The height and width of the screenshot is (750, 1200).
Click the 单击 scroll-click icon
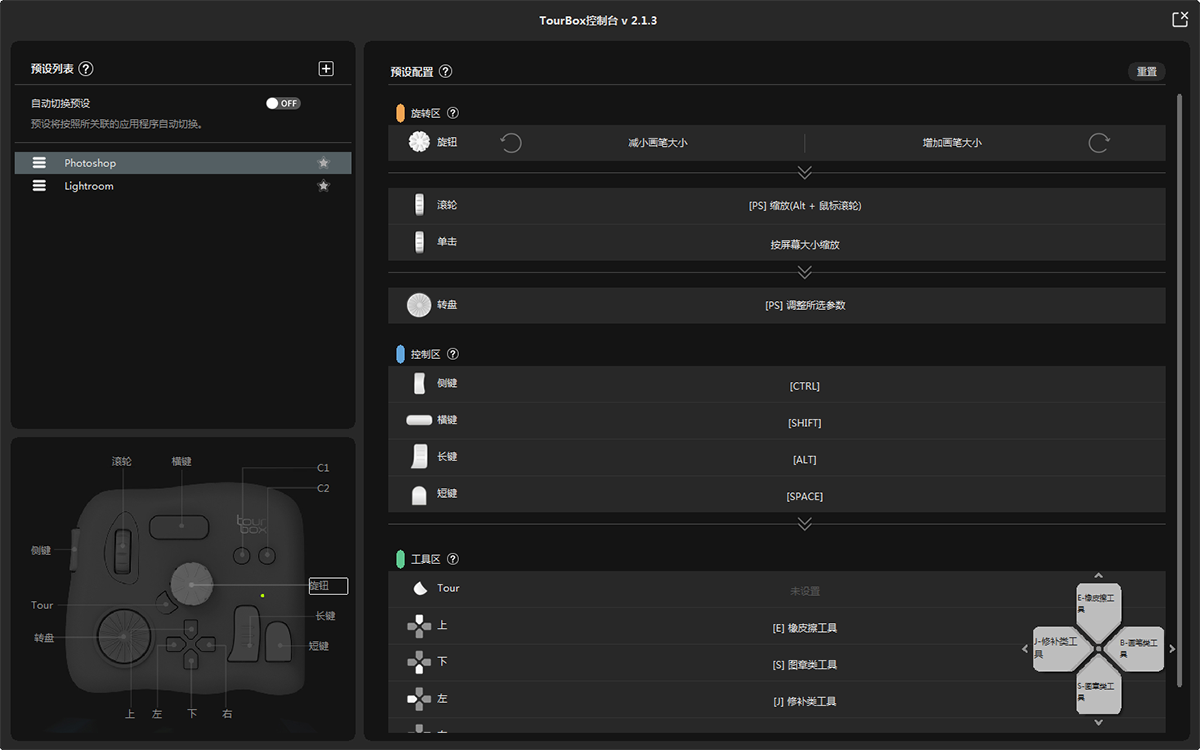coord(419,243)
